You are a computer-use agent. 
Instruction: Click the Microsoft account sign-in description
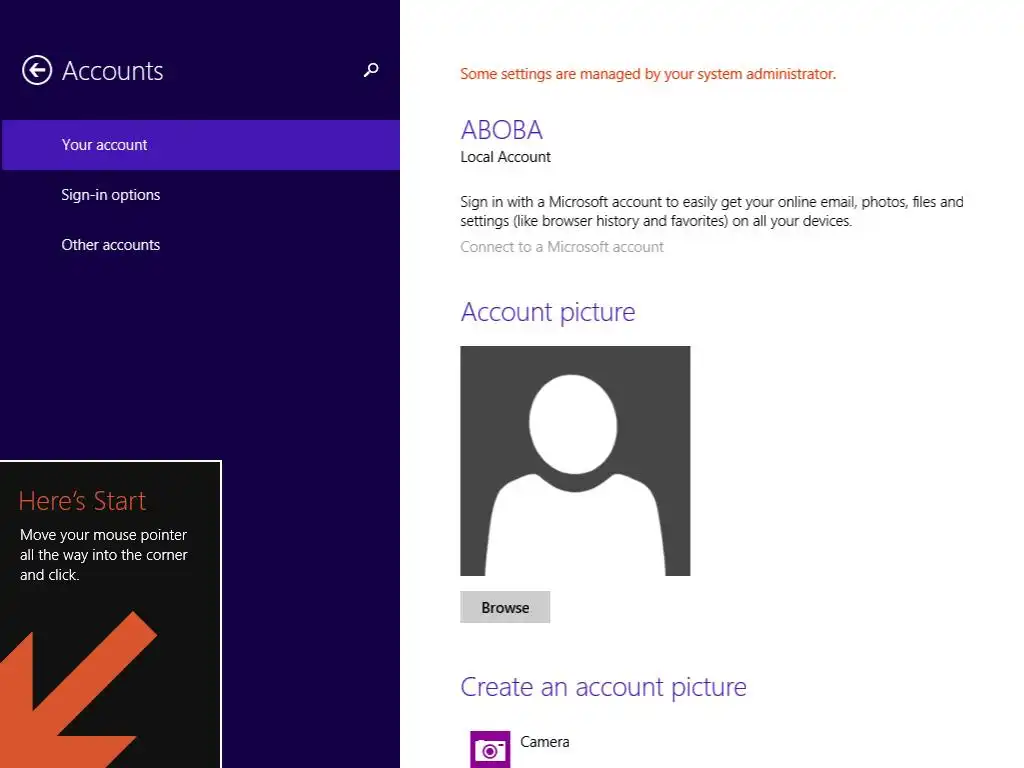(x=712, y=211)
